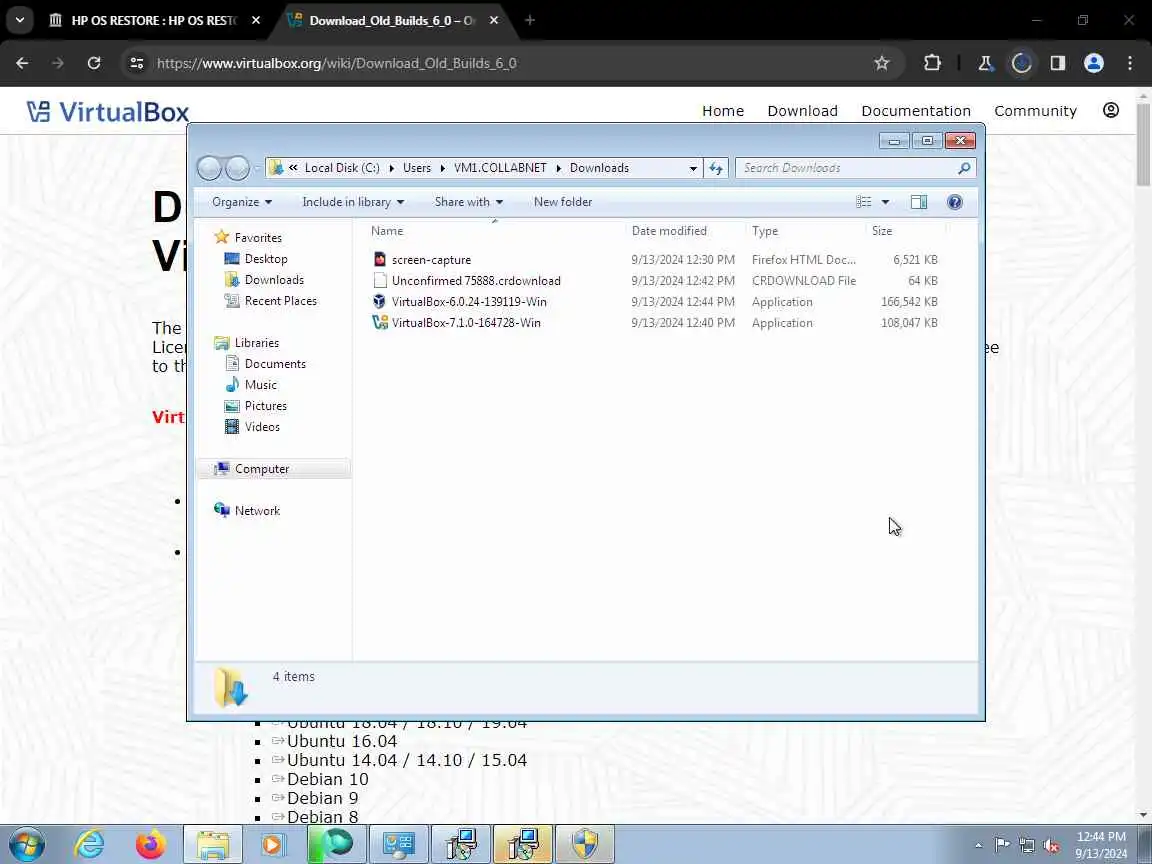Open the Windows Start button
This screenshot has width=1152, height=864.
pyautogui.click(x=26, y=845)
